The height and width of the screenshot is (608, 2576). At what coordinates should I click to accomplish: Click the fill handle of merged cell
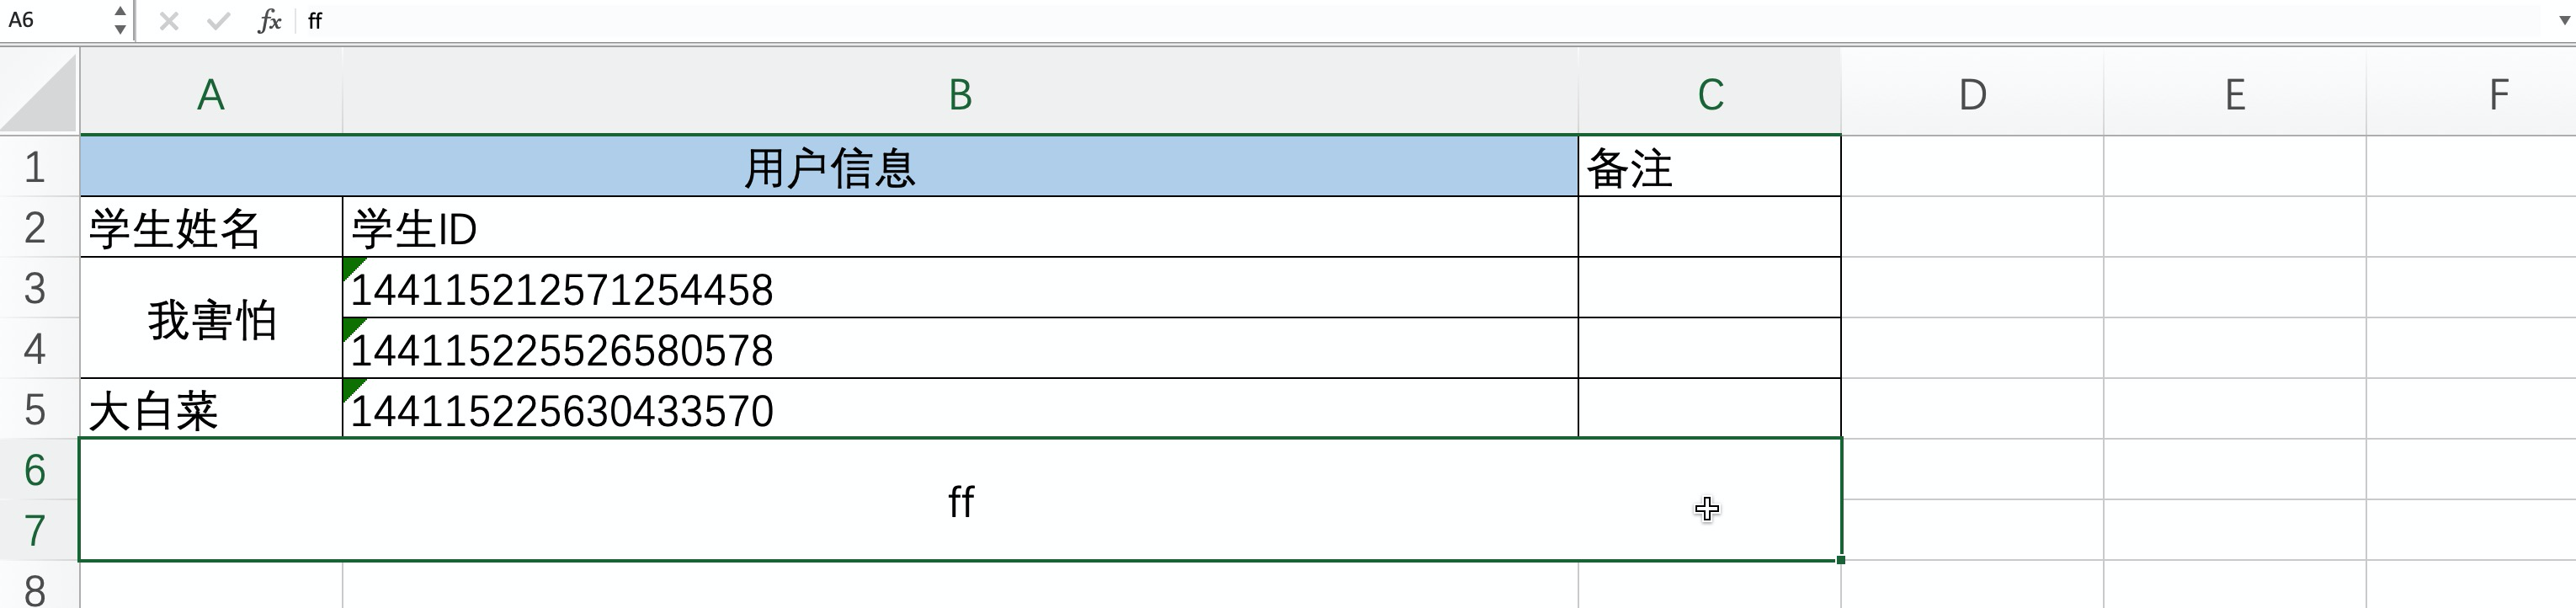pos(1840,560)
